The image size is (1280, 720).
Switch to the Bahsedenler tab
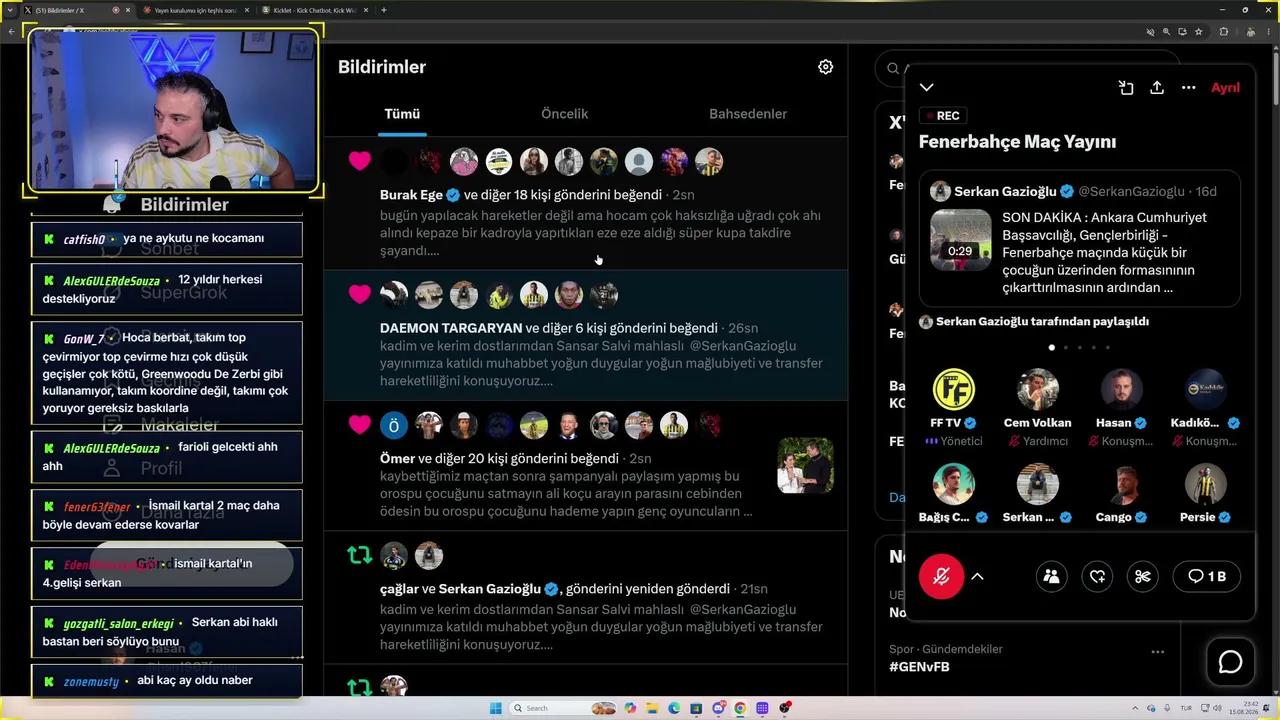(748, 114)
